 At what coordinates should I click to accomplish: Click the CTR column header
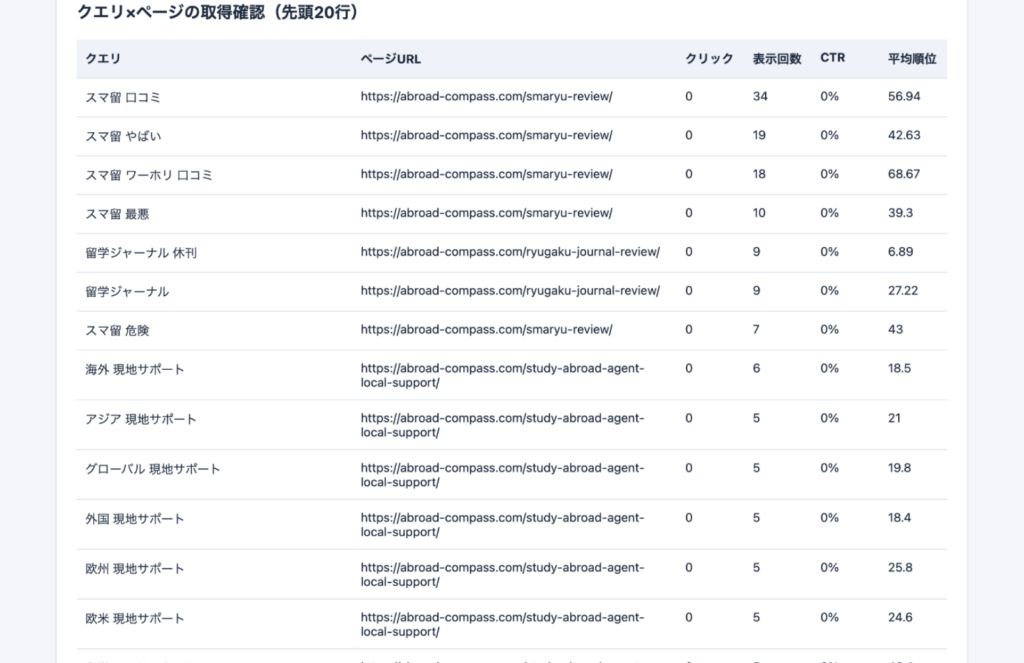(833, 58)
